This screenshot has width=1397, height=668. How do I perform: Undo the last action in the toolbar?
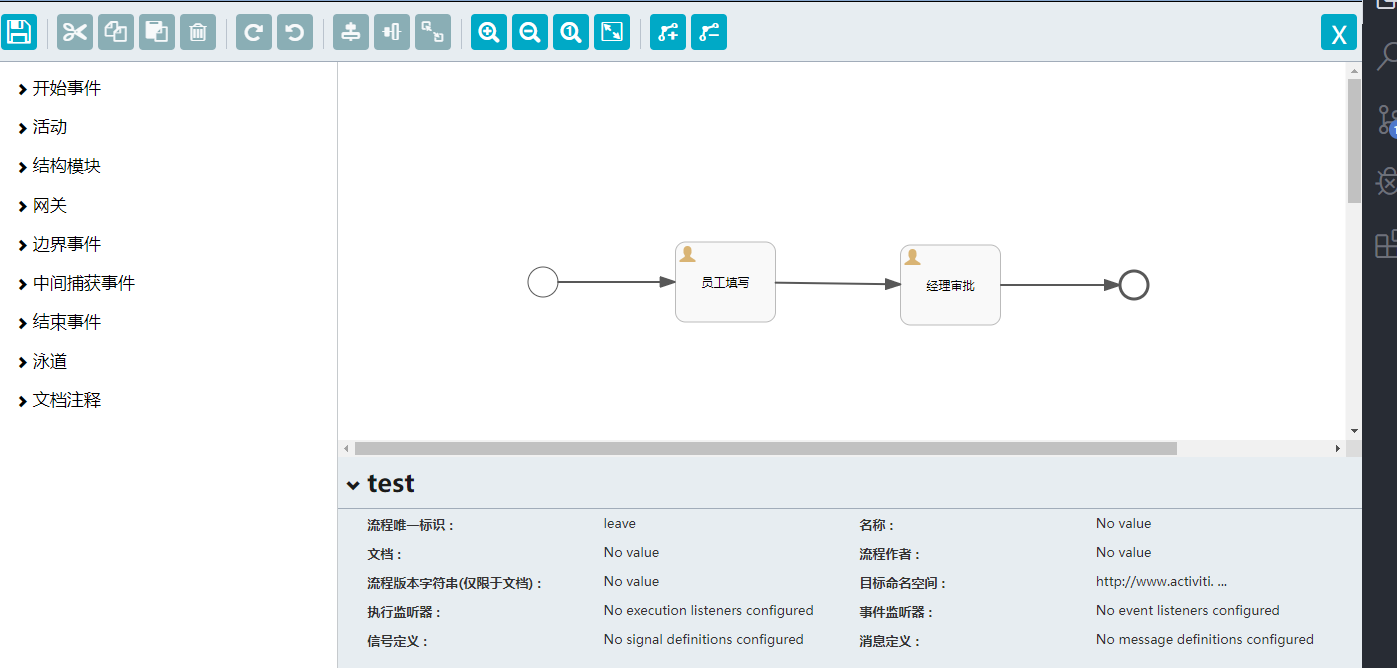point(295,32)
